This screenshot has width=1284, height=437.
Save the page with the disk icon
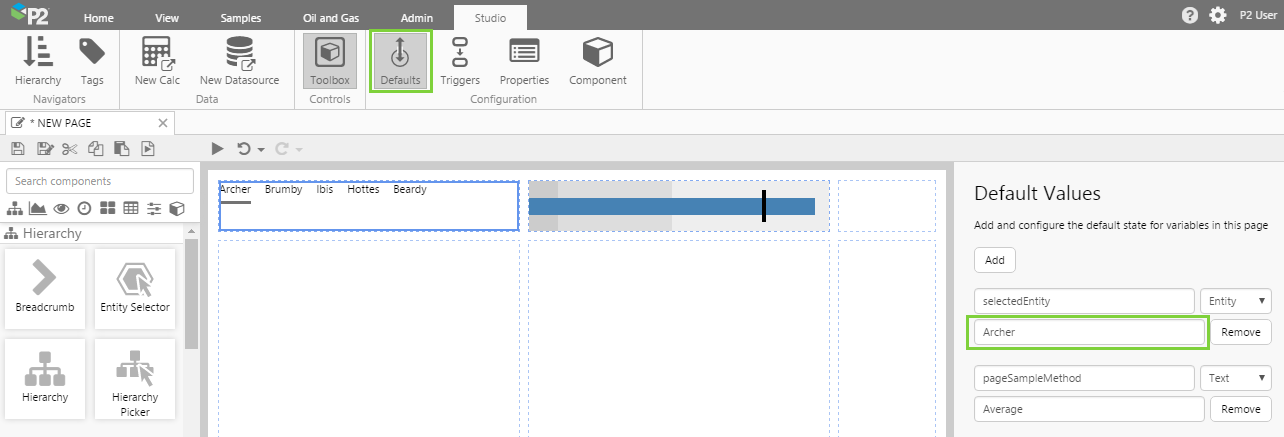point(17,149)
